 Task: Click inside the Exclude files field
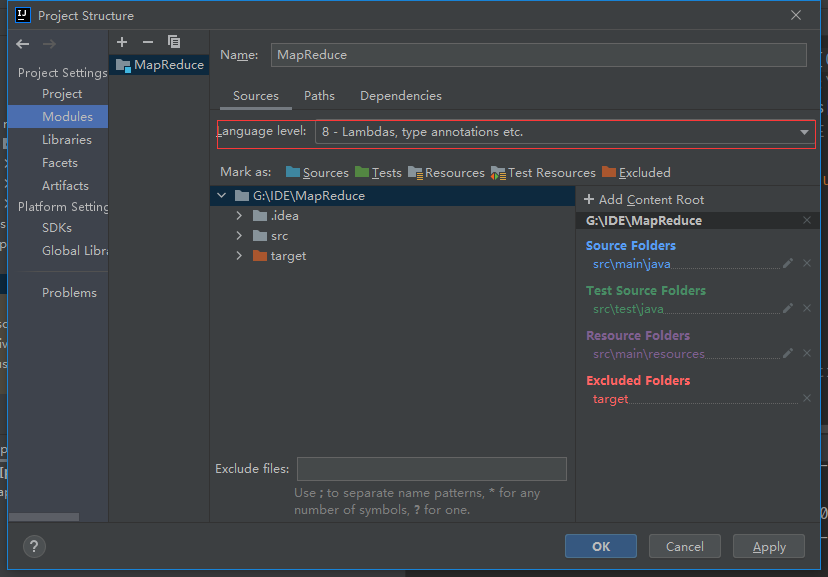click(x=431, y=468)
